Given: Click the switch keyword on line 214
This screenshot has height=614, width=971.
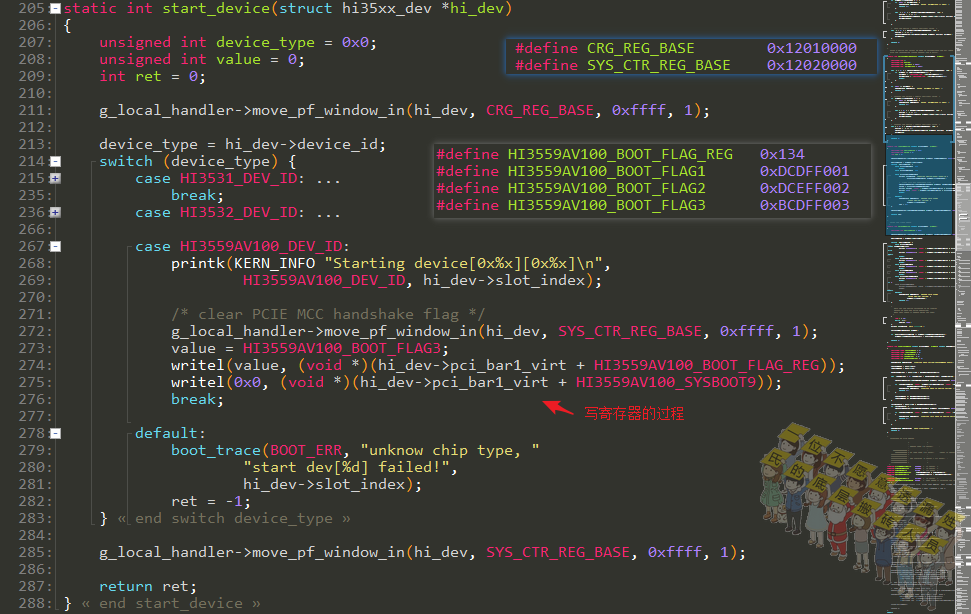Looking at the screenshot, I should tap(126, 162).
